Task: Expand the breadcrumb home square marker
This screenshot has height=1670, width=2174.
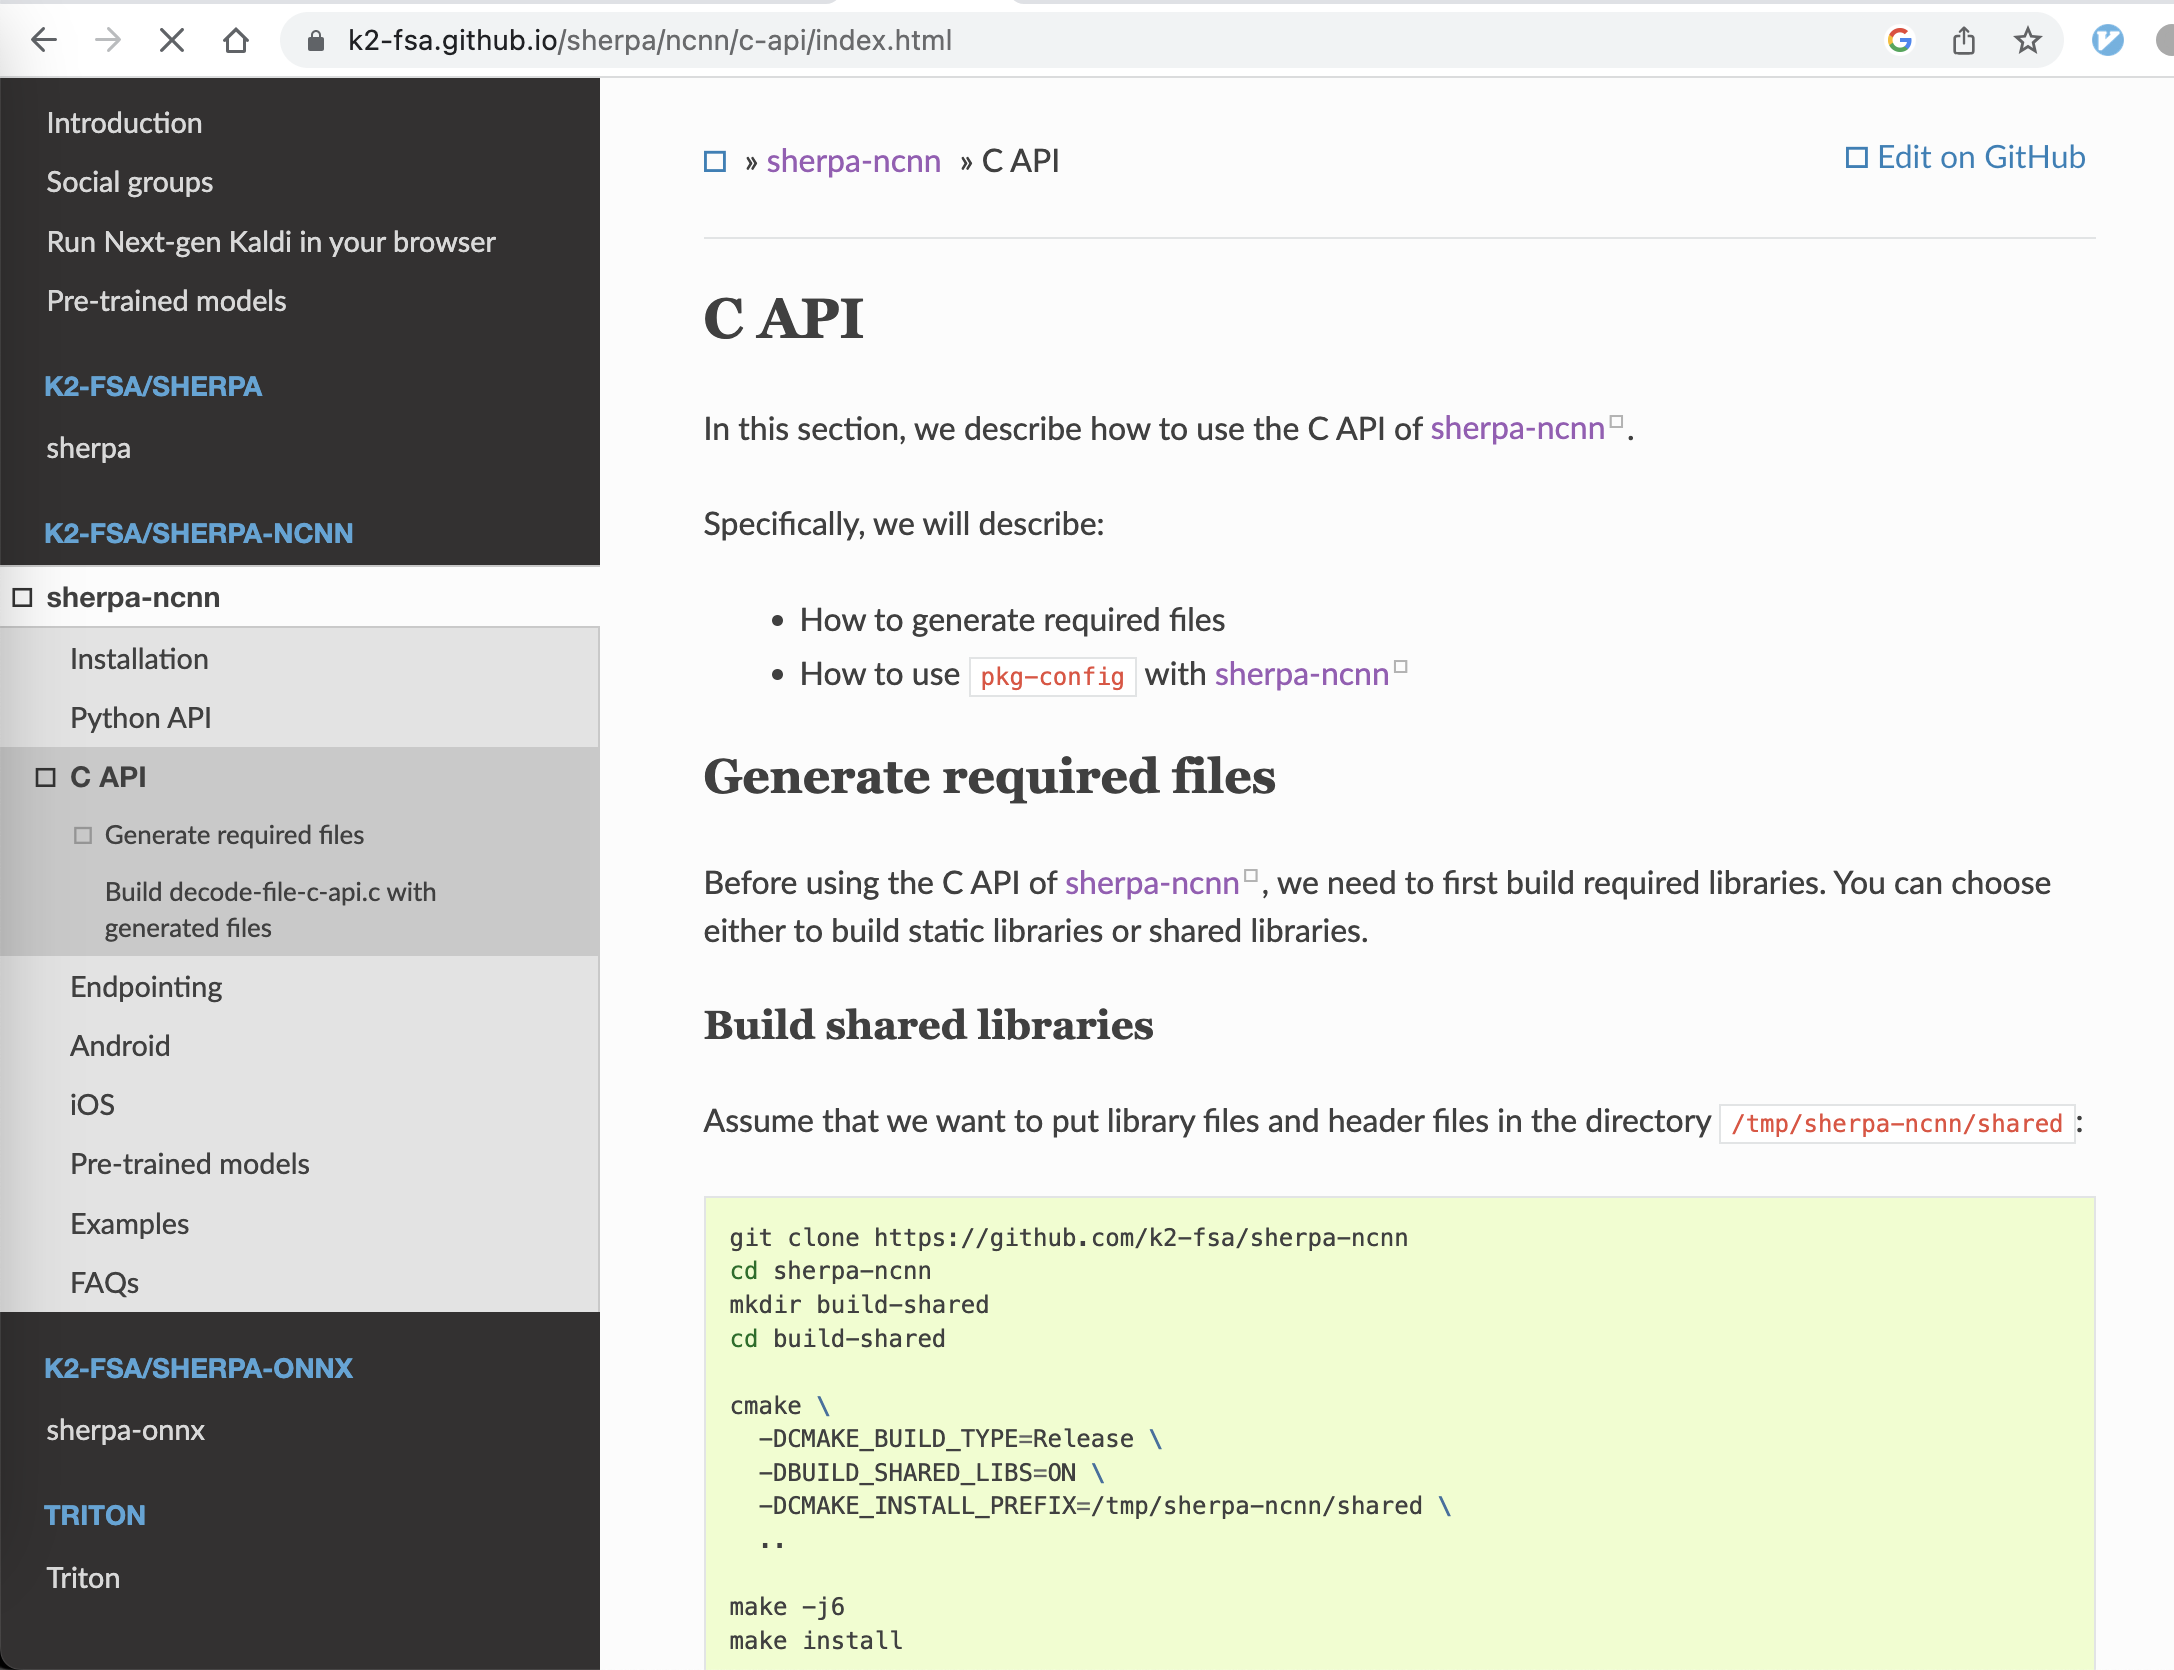Action: click(714, 160)
